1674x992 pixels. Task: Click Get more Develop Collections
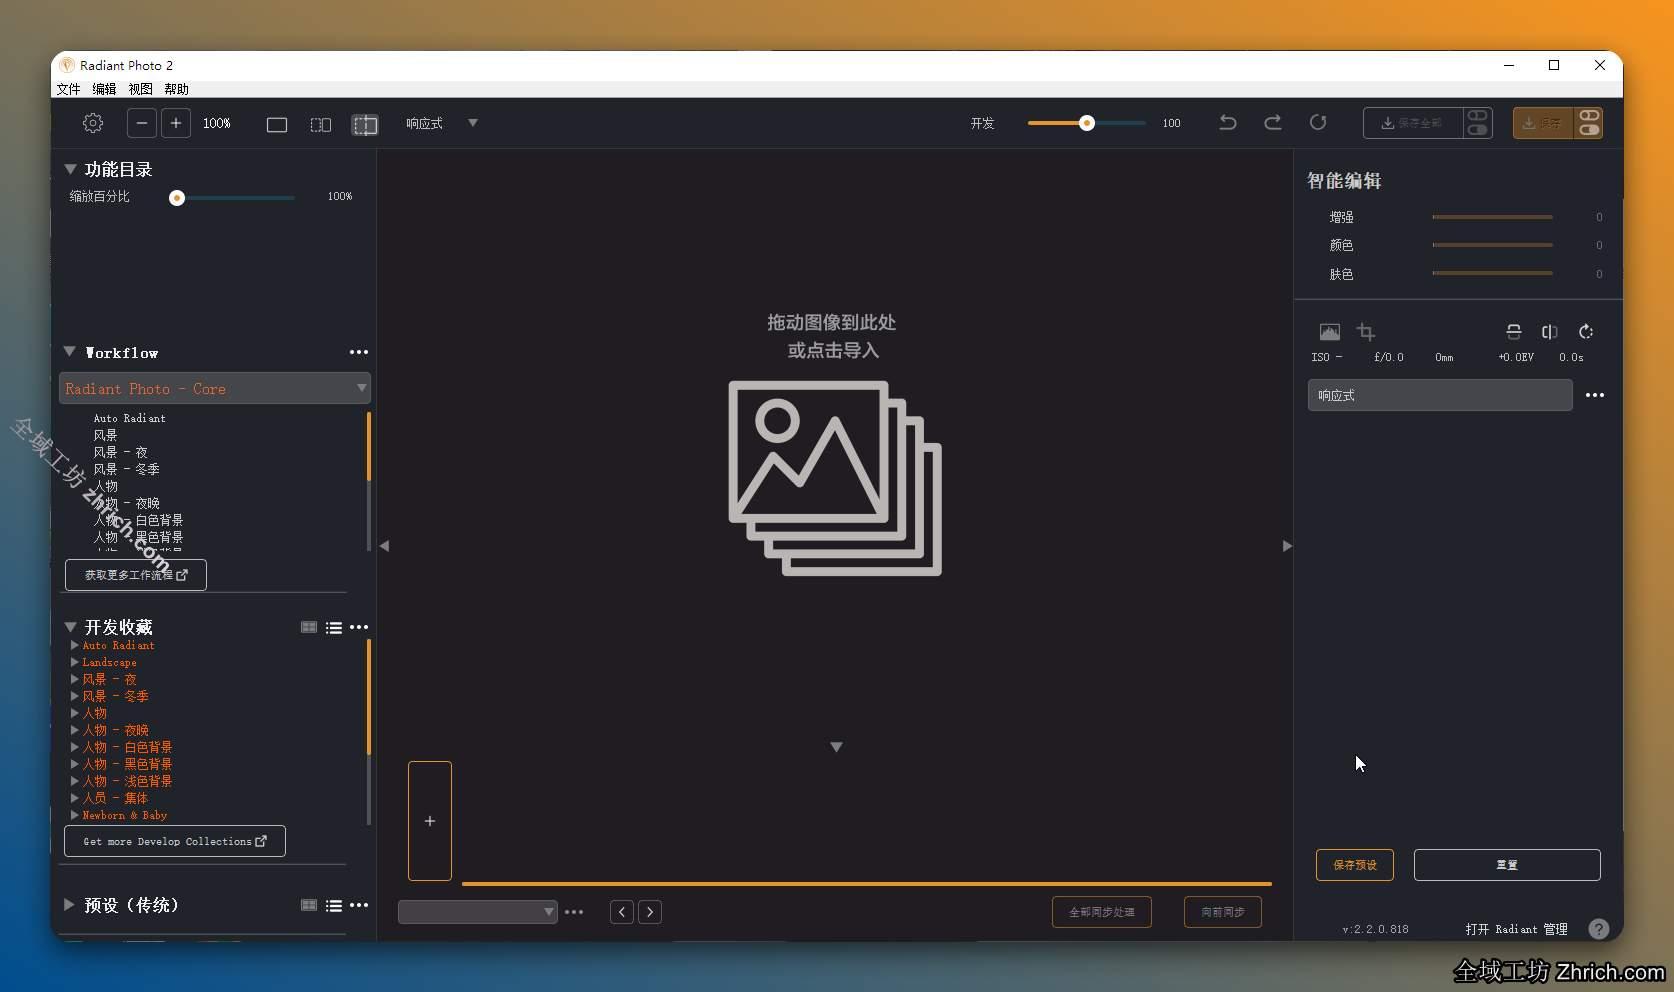tap(175, 841)
